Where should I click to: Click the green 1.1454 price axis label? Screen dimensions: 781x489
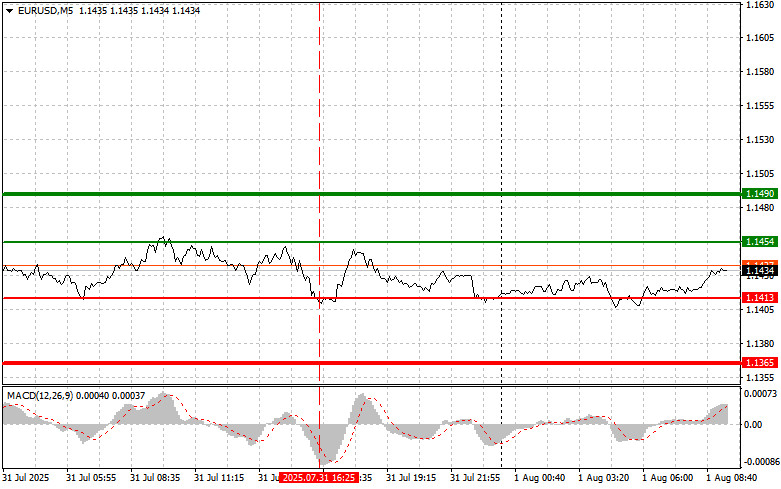coord(758,242)
